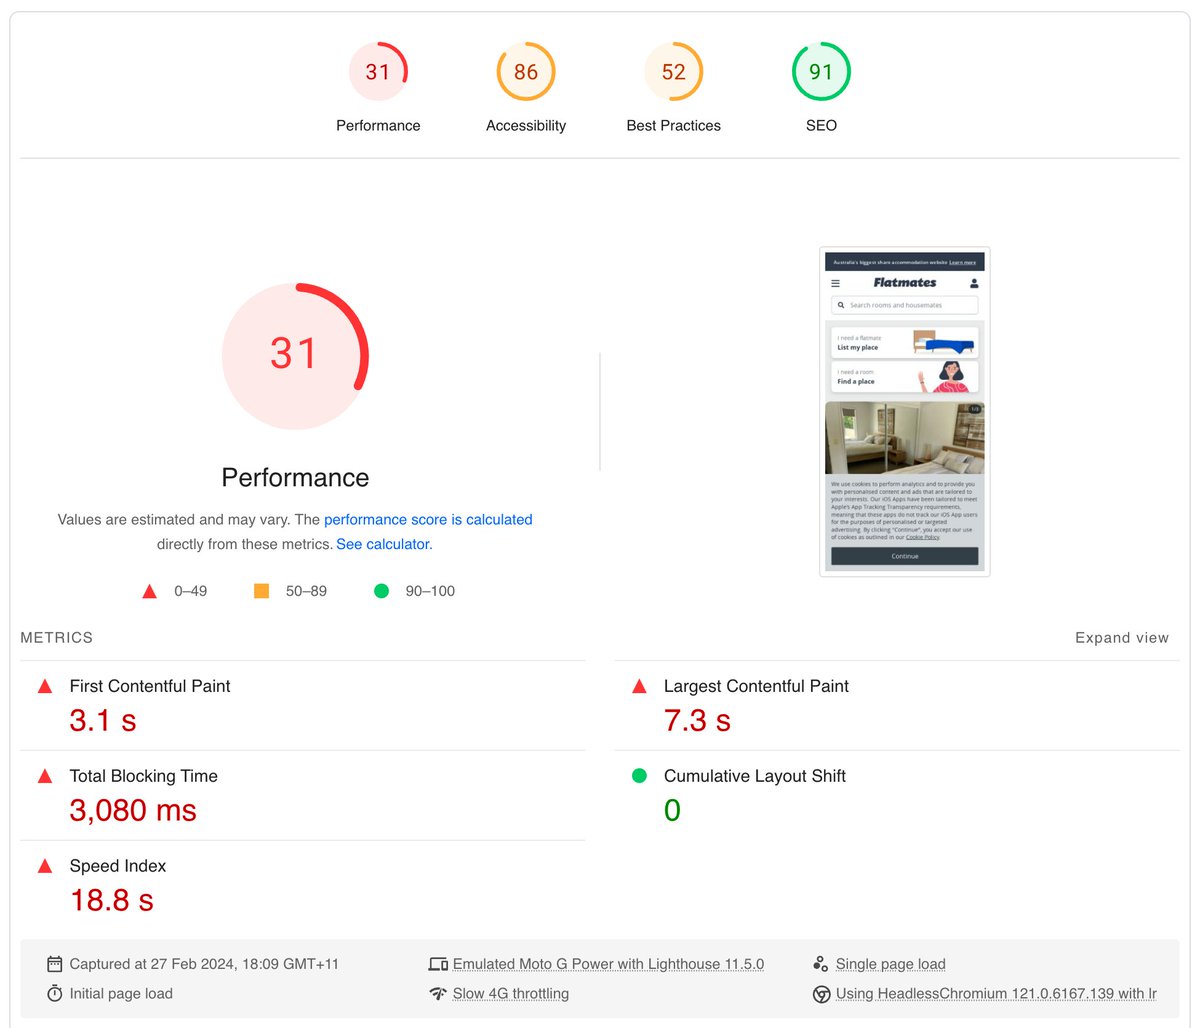1200x1028 pixels.
Task: Click Single page load text
Action: [890, 964]
